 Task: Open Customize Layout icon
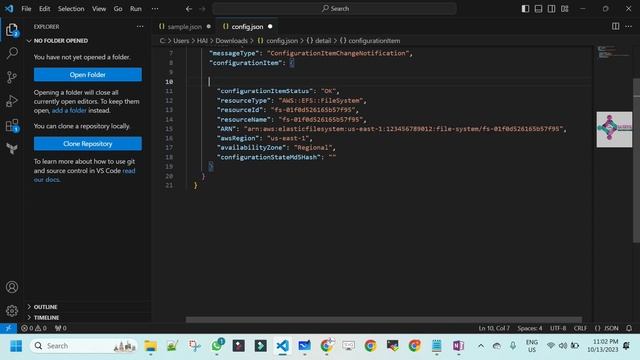[x=564, y=9]
